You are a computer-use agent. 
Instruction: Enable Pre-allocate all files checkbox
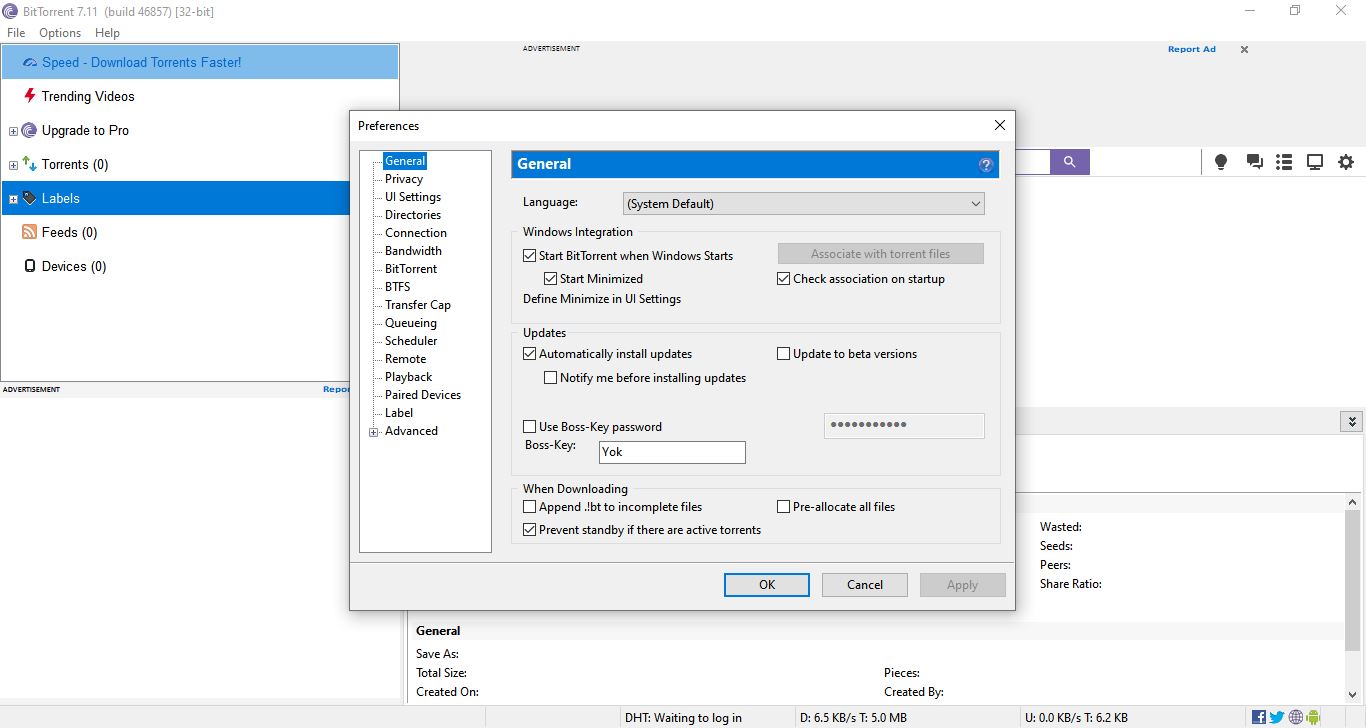(784, 507)
